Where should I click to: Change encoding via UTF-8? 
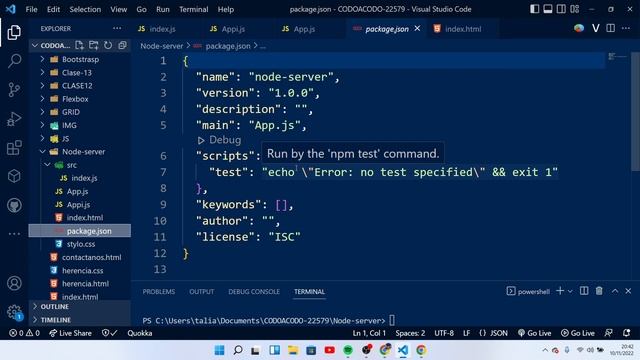click(x=444, y=333)
